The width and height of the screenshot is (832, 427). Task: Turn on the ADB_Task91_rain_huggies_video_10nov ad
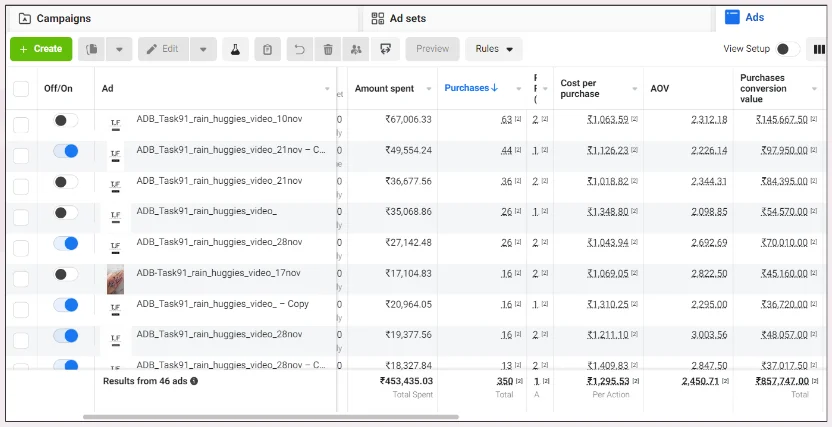tap(66, 120)
